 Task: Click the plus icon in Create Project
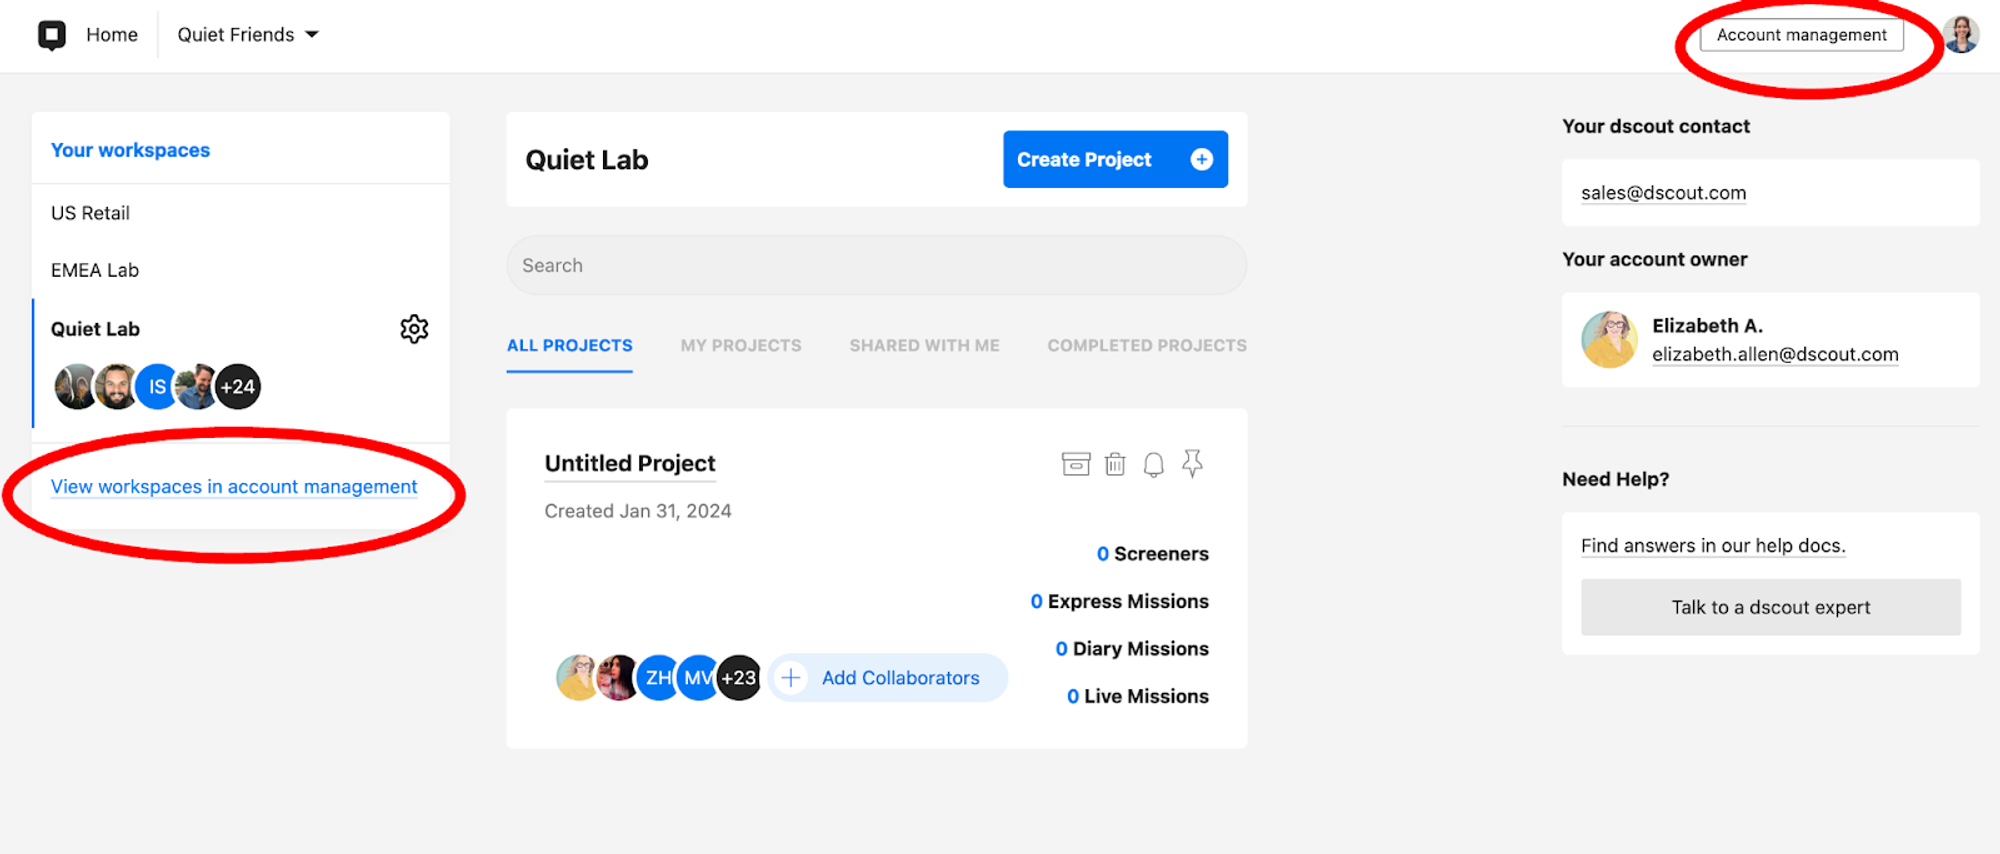(x=1202, y=159)
